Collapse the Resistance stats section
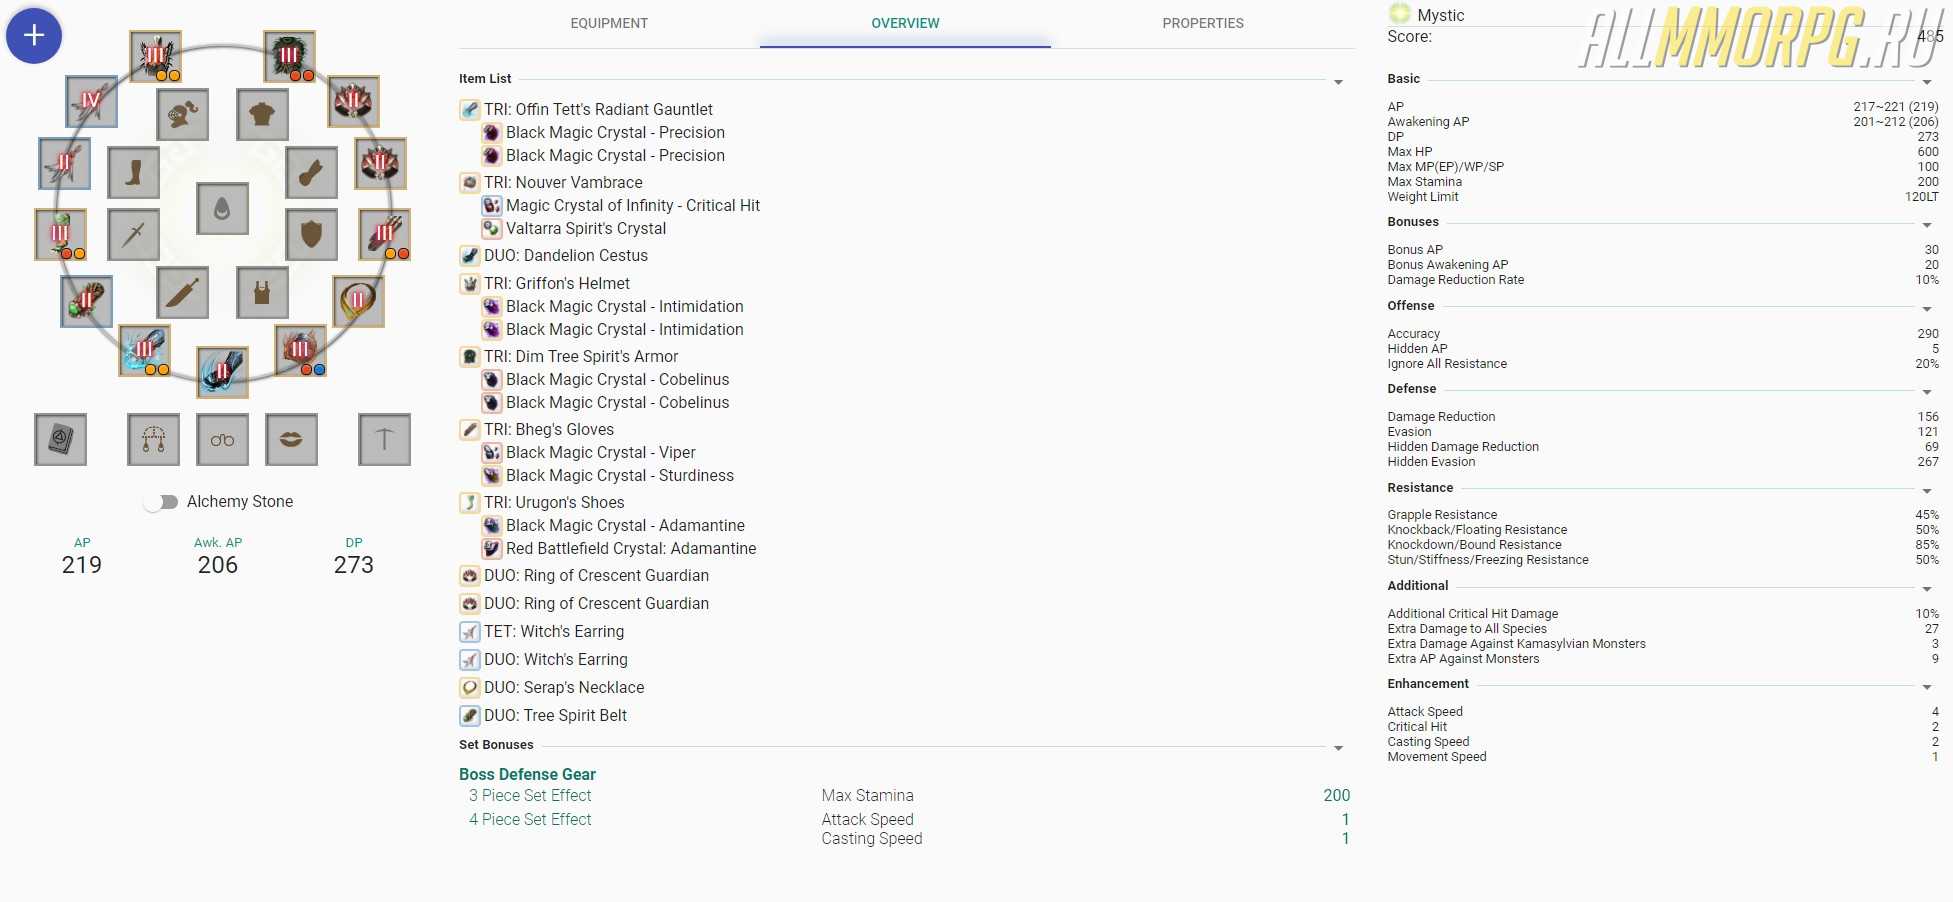Screen dimensions: 1953x902 [x=1927, y=491]
